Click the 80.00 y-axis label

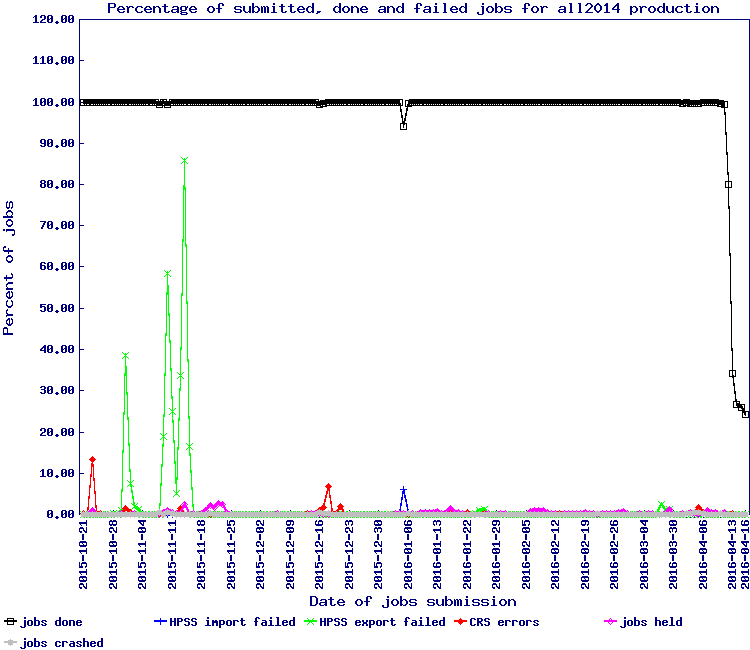(57, 184)
